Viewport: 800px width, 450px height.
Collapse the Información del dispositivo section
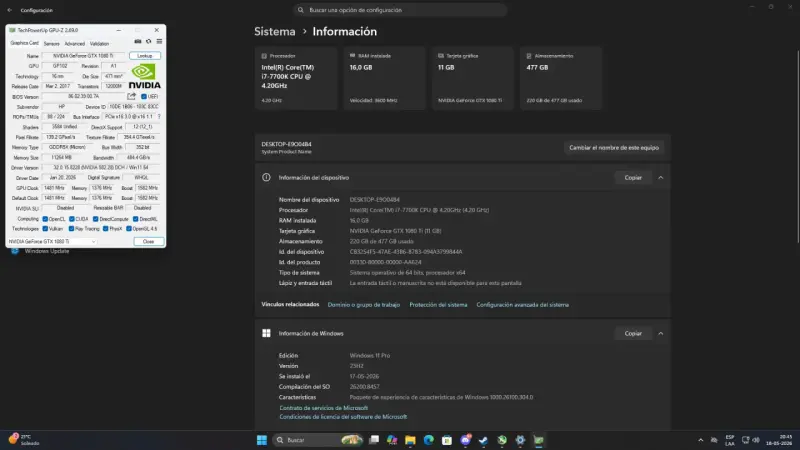tap(661, 178)
